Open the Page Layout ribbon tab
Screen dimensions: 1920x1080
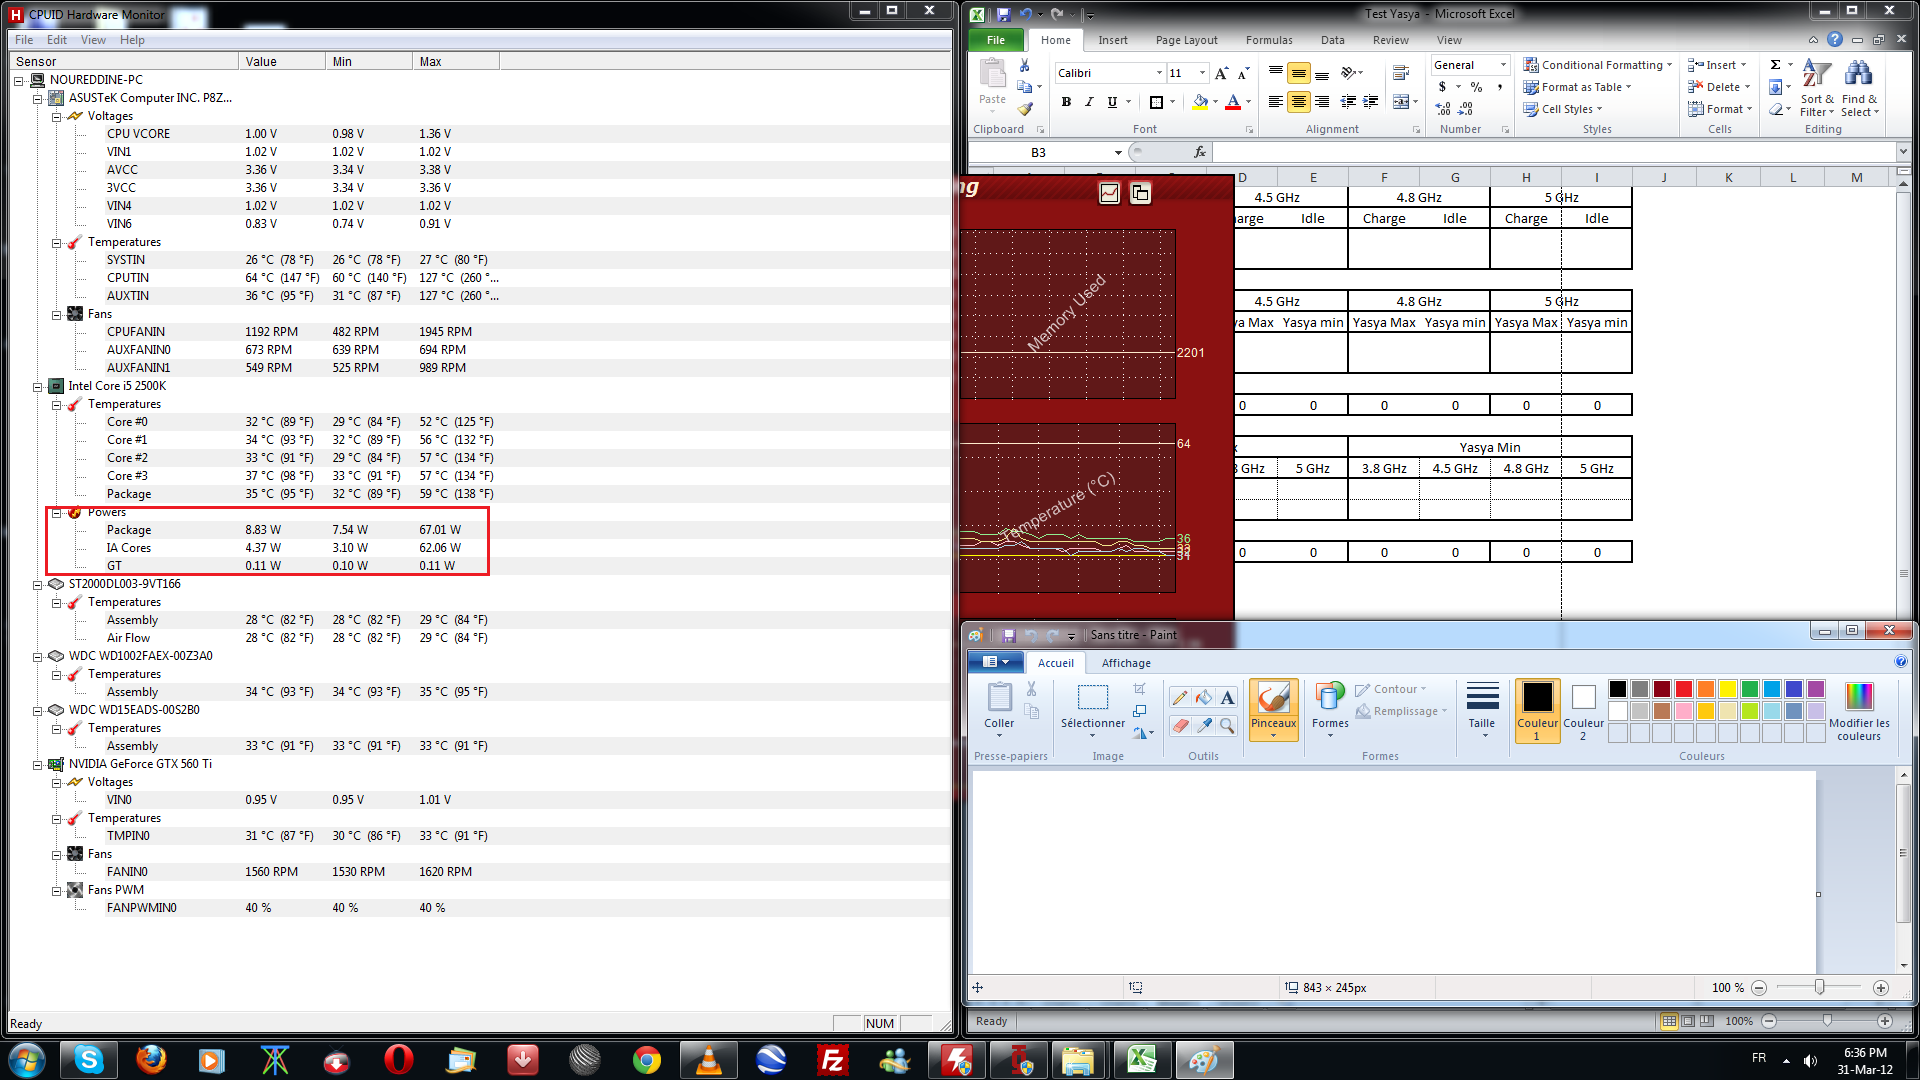[1186, 40]
